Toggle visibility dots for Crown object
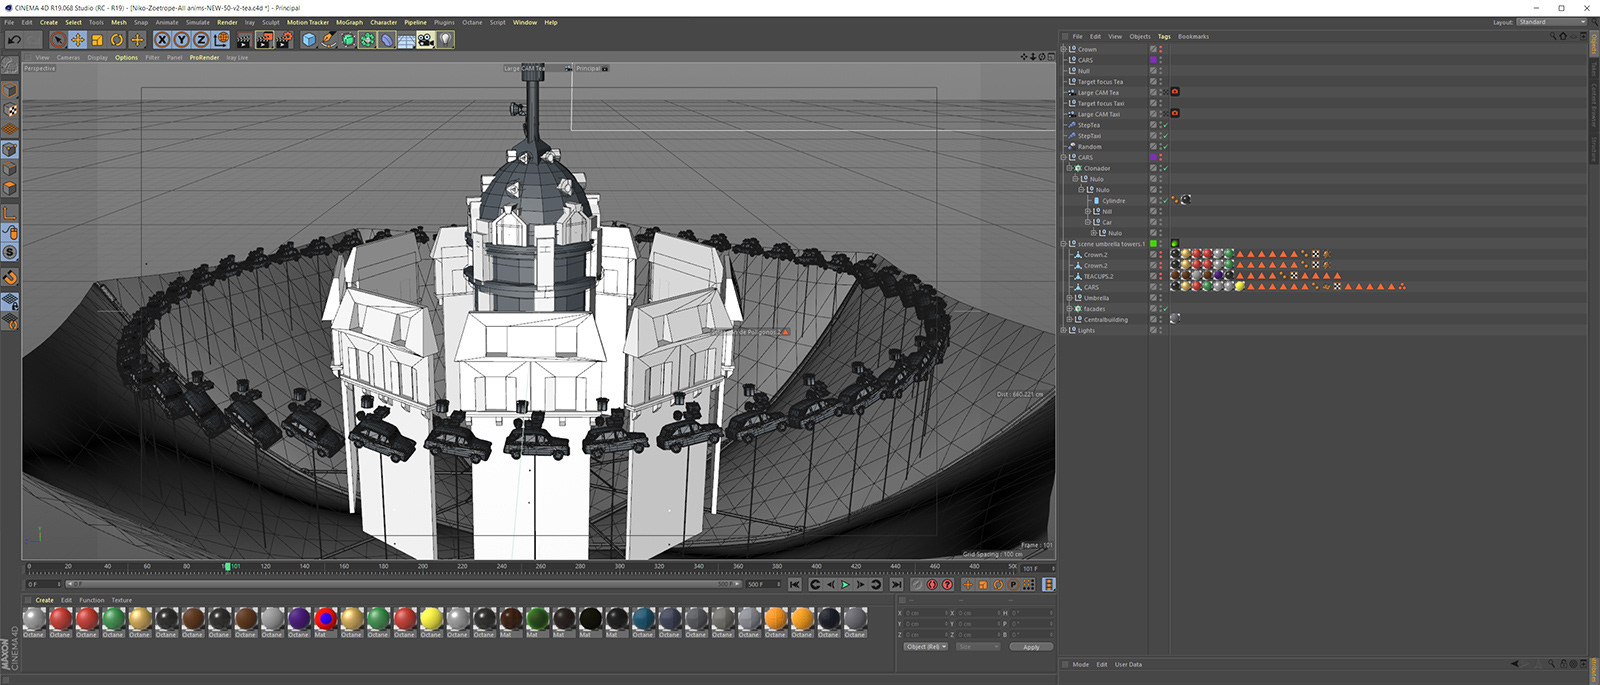This screenshot has height=685, width=1600. coord(1160,49)
